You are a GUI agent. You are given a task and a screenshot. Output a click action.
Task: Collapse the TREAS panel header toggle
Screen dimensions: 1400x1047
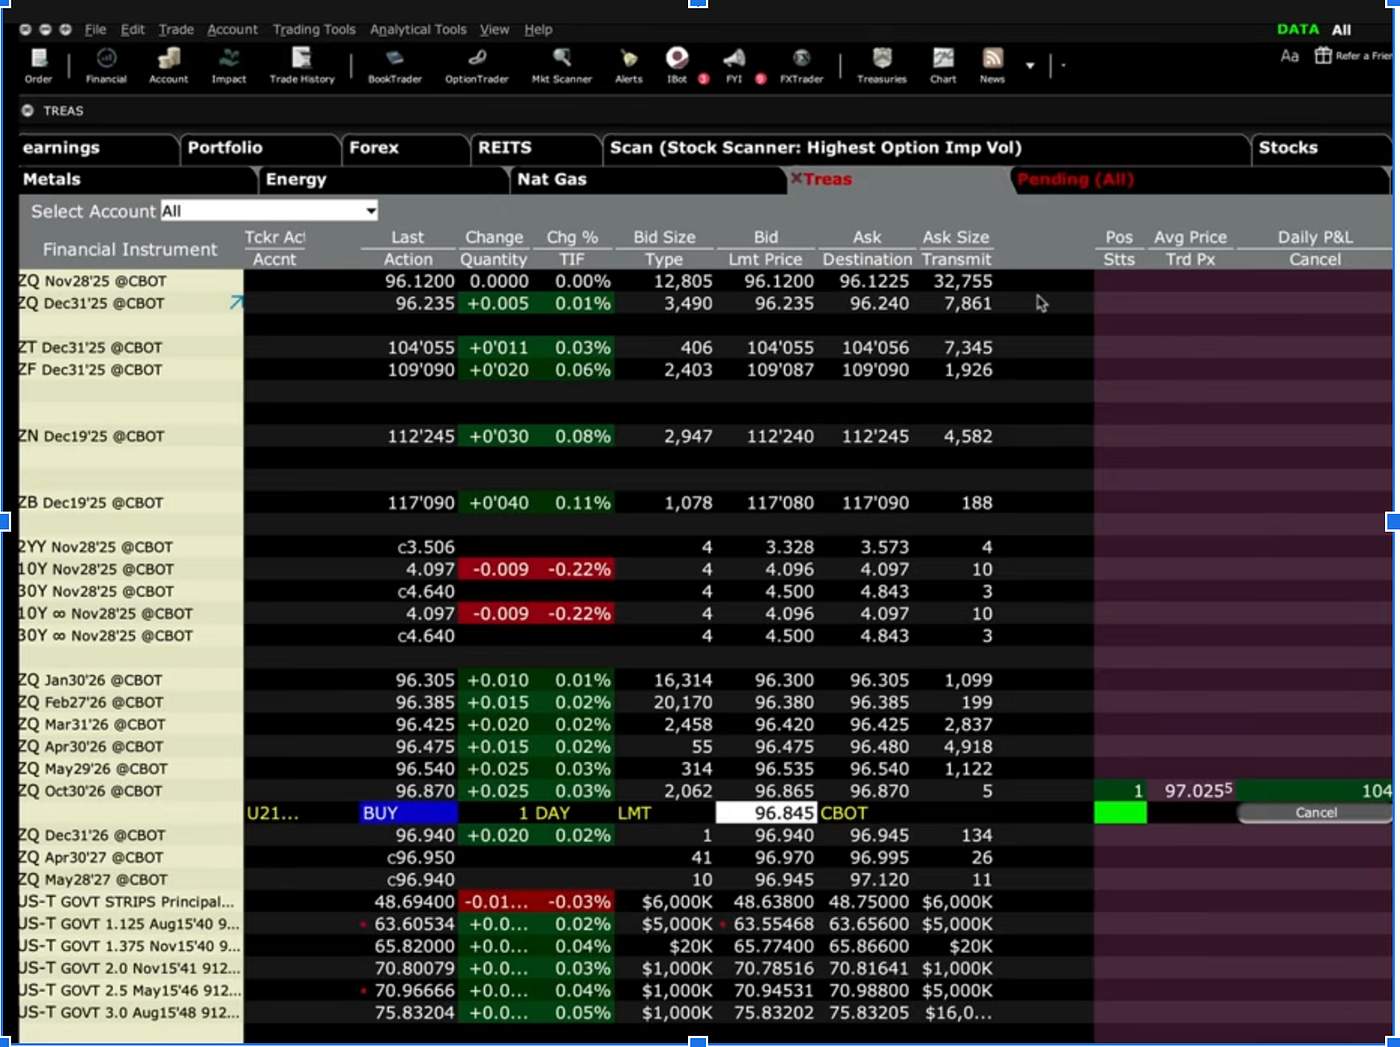tap(28, 111)
